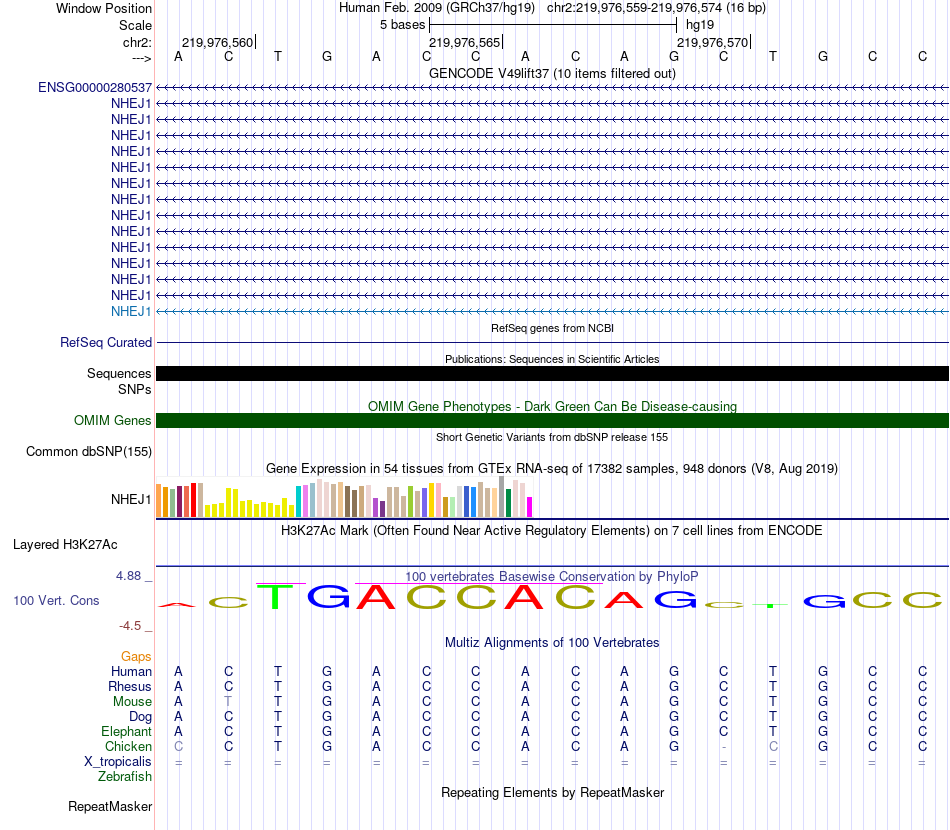Click the Common dbSNP(155) label
This screenshot has width=950, height=830.
coord(89,451)
